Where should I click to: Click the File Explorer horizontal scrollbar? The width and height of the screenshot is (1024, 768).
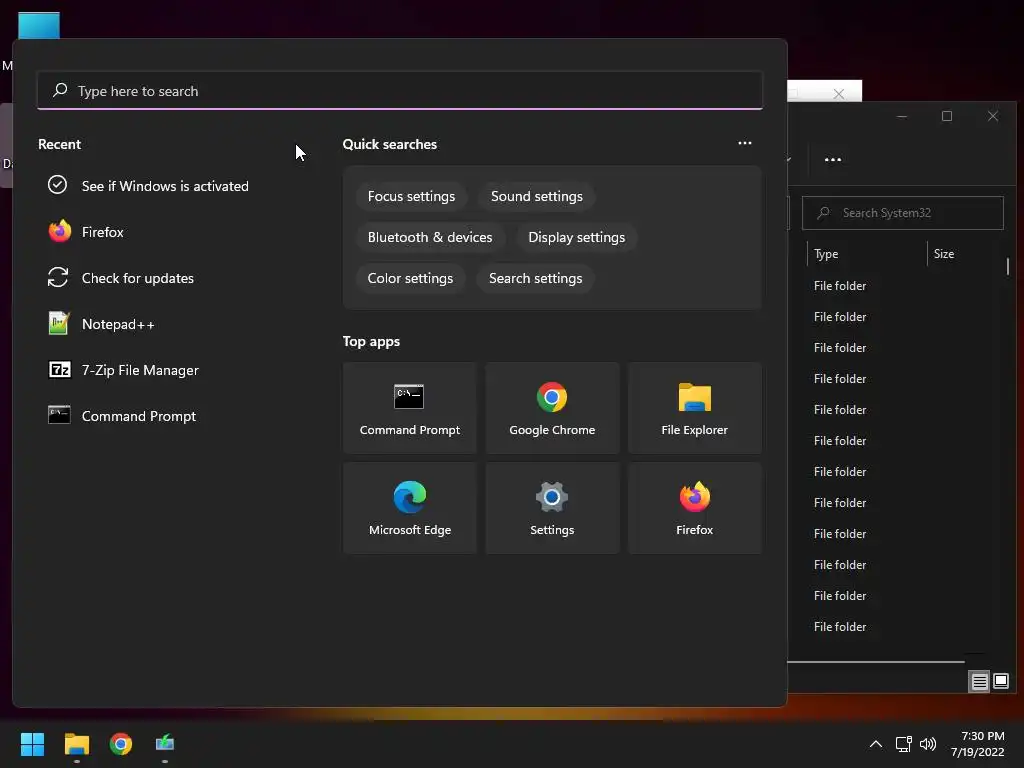pyautogui.click(x=876, y=662)
